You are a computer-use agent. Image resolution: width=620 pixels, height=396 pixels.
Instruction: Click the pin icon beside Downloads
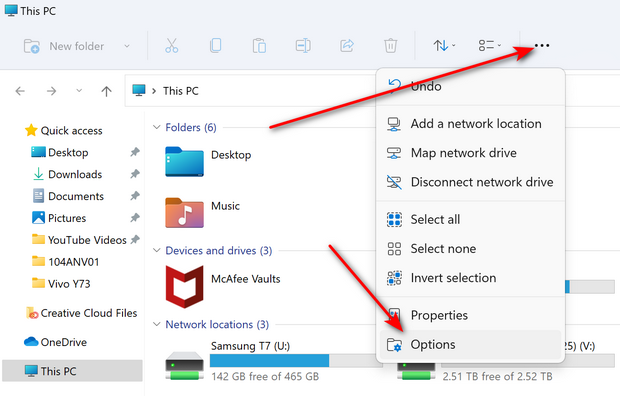pos(135,174)
